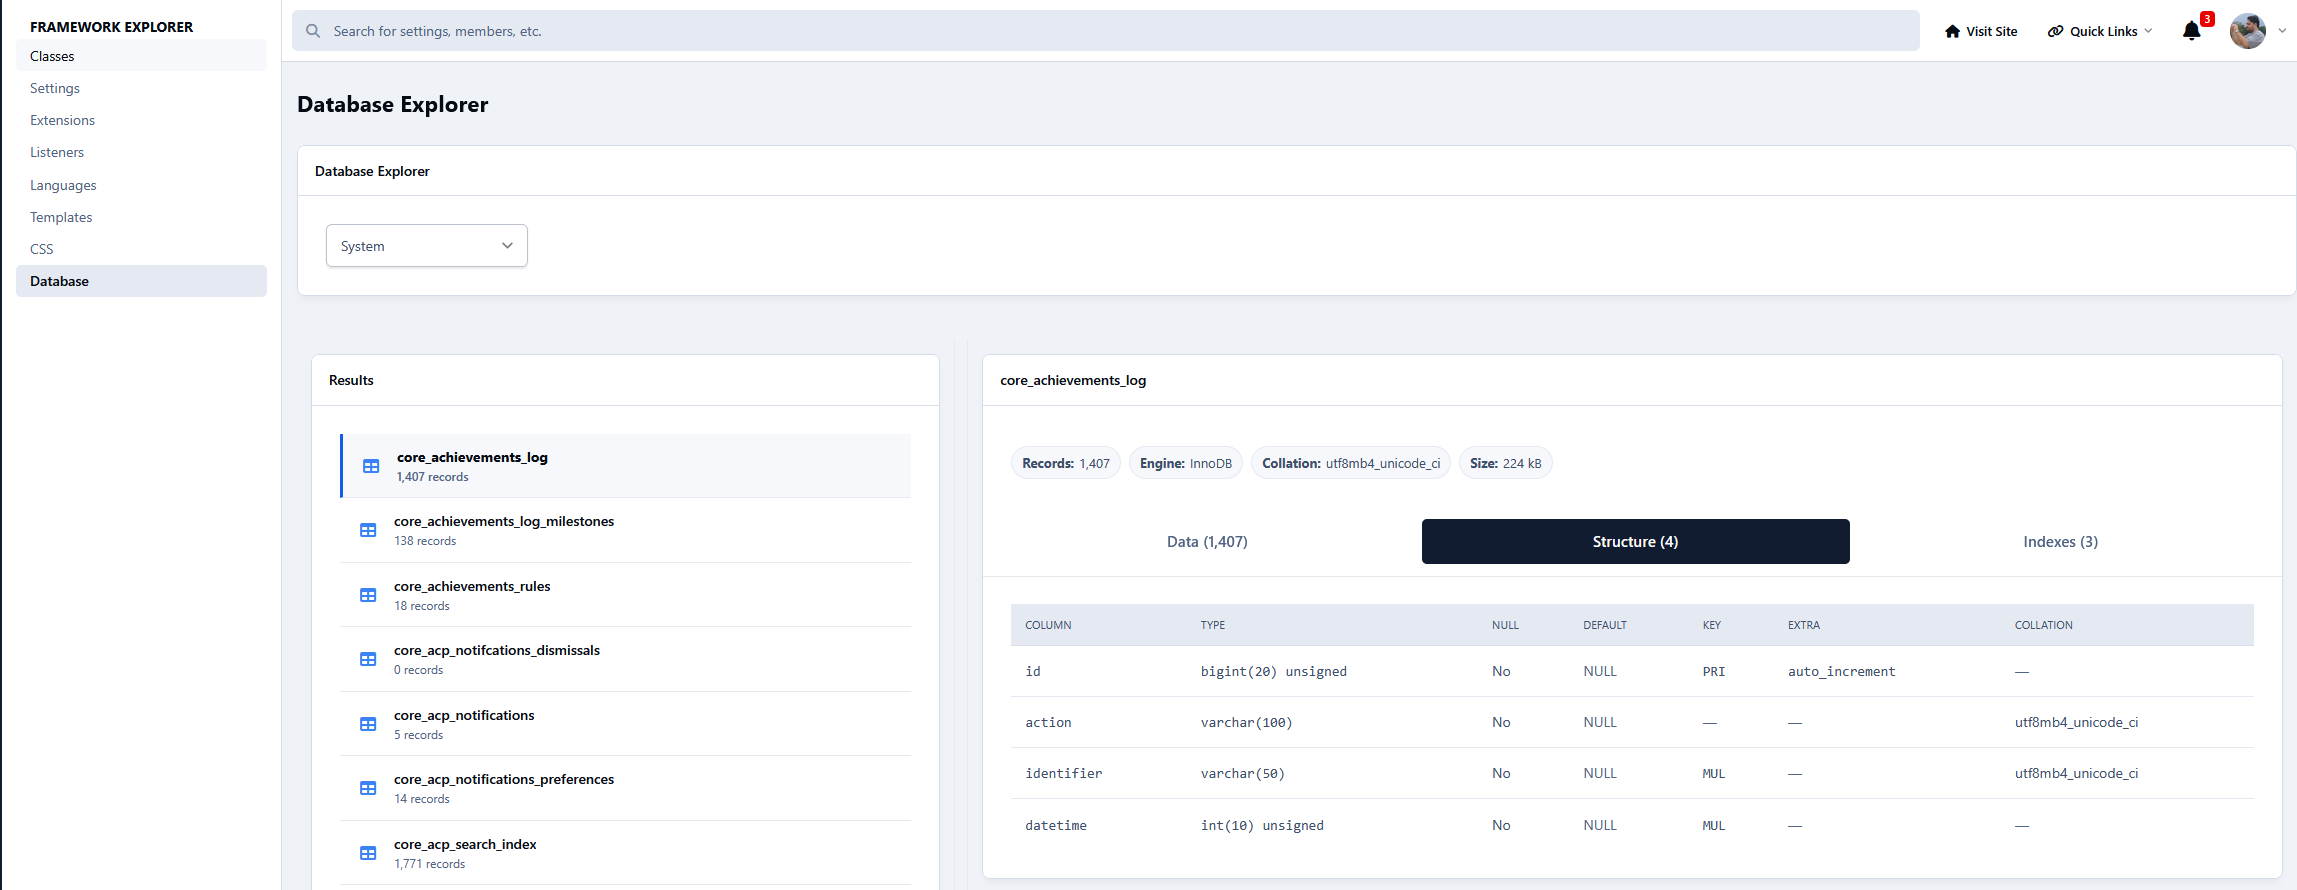Screen dimensions: 2297x890
Task: Click the COLUMN header
Action: point(1048,625)
